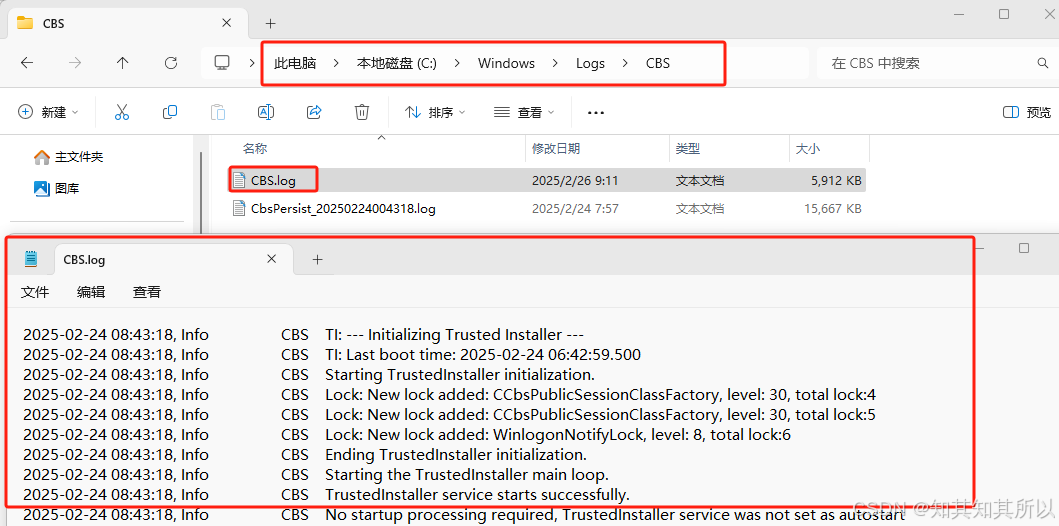Go back in File Explorer

click(x=26, y=63)
